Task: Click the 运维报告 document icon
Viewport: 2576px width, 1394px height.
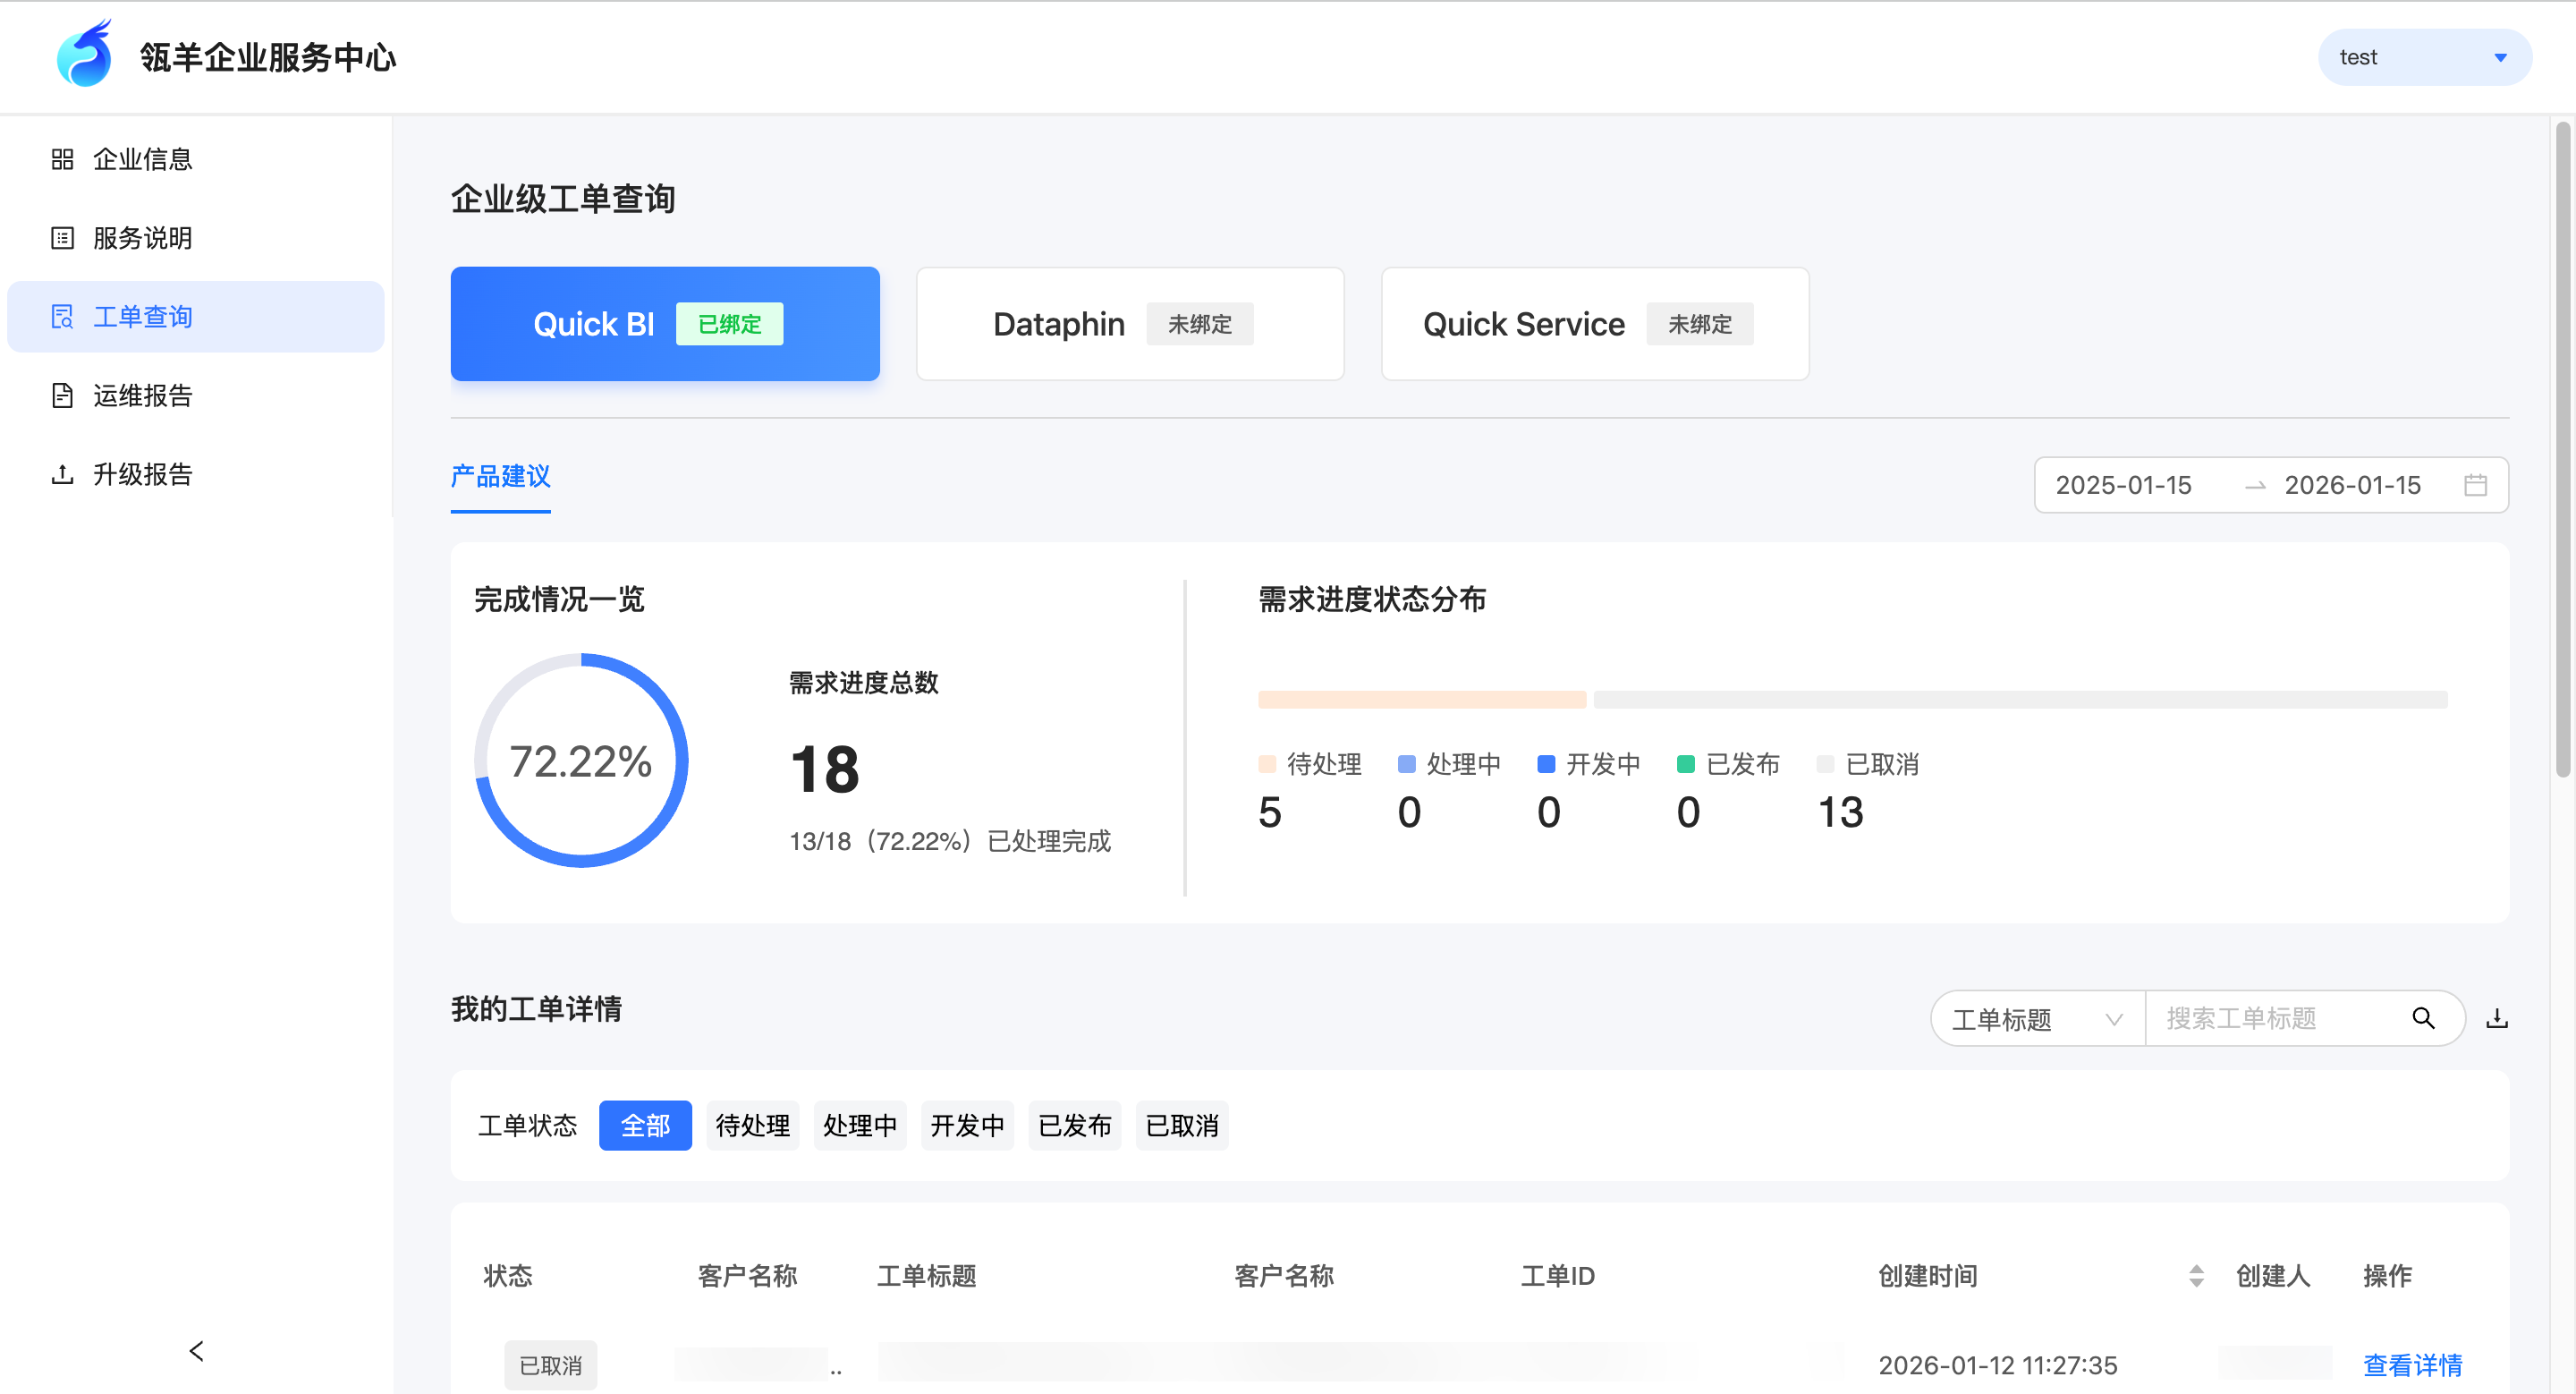Action: click(x=62, y=395)
